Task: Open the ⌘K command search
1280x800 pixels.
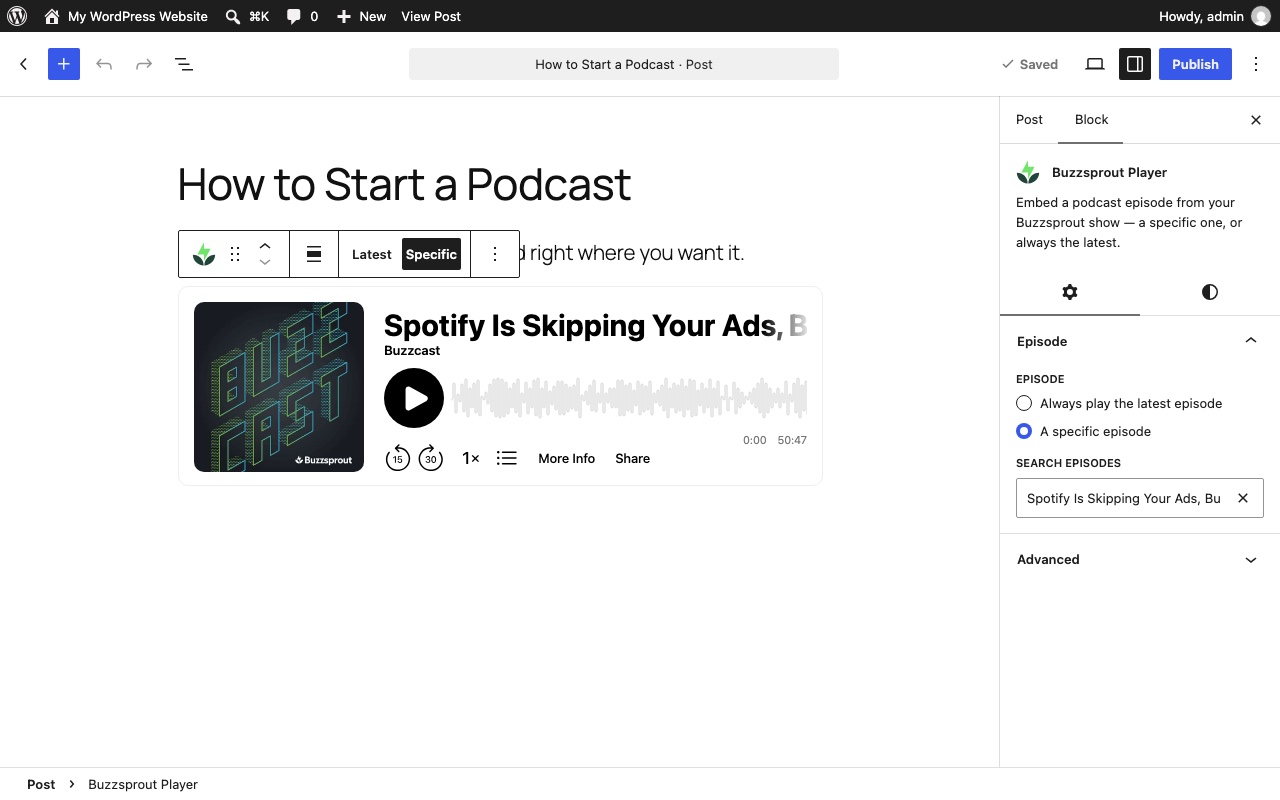Action: click(x=247, y=16)
